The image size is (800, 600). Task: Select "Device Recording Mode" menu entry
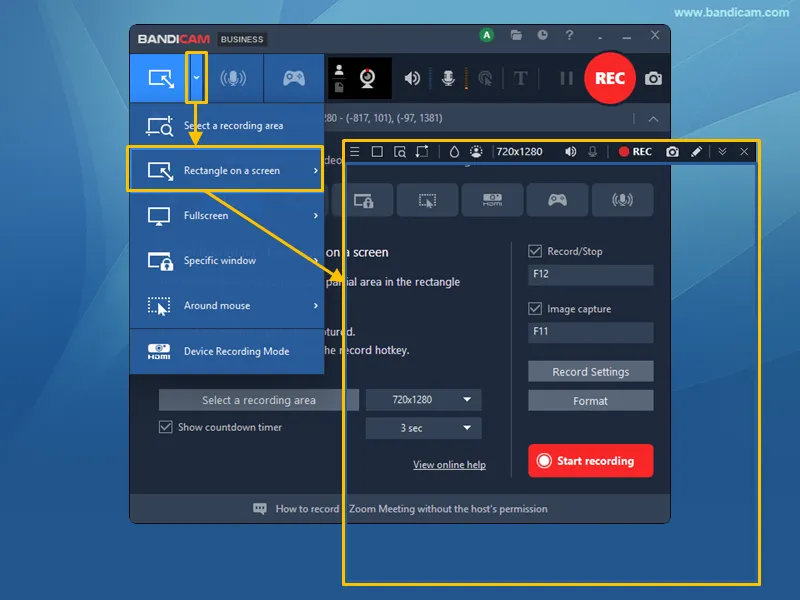point(227,351)
